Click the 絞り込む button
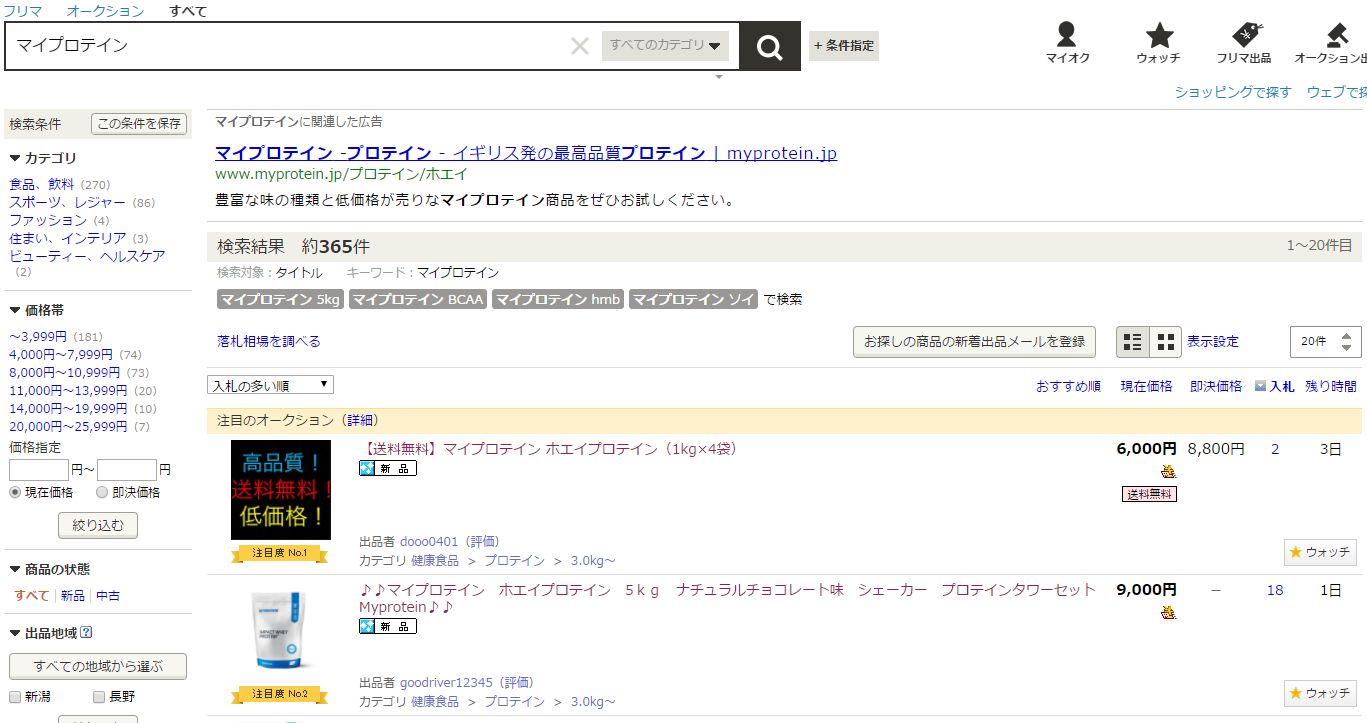 click(x=98, y=525)
